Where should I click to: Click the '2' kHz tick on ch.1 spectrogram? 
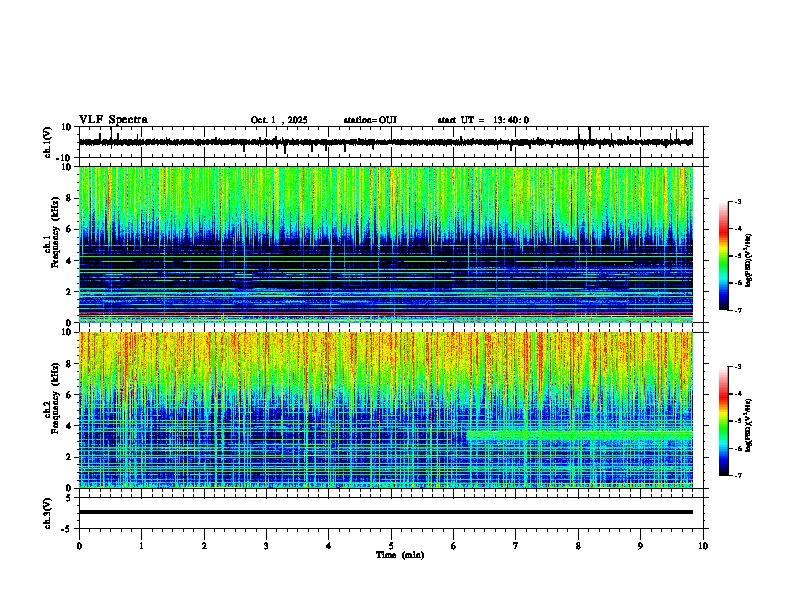(x=69, y=291)
